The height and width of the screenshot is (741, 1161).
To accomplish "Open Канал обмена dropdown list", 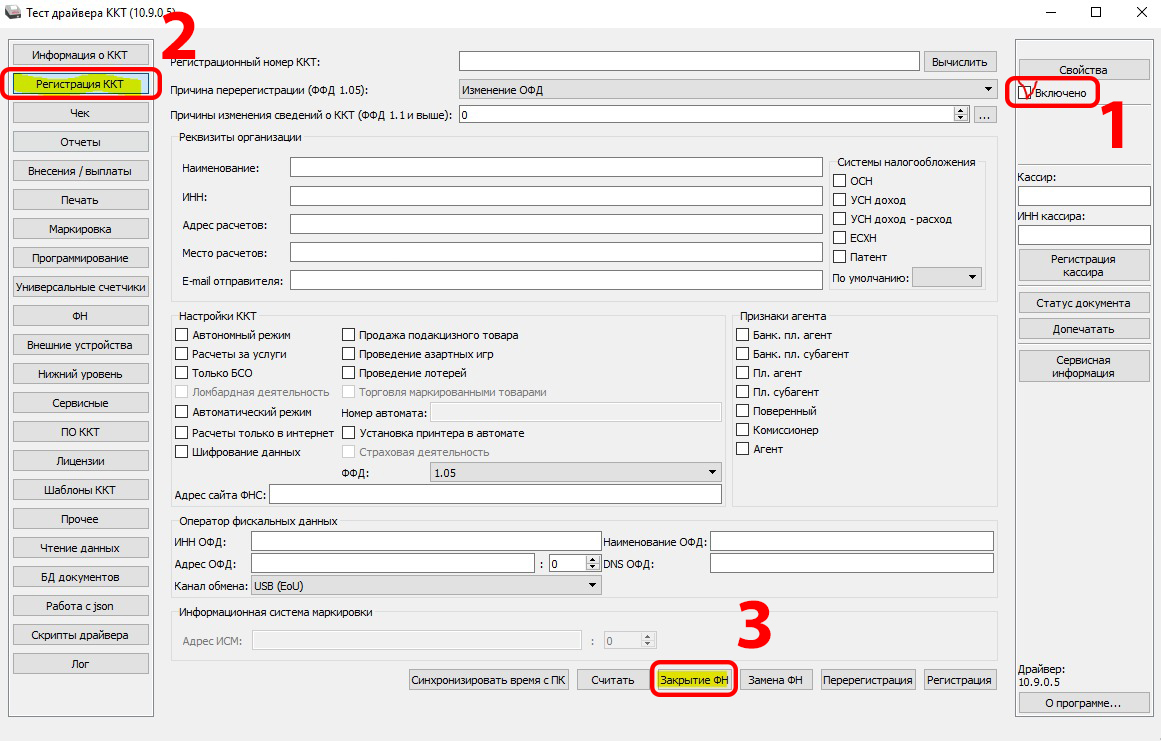I will point(593,585).
